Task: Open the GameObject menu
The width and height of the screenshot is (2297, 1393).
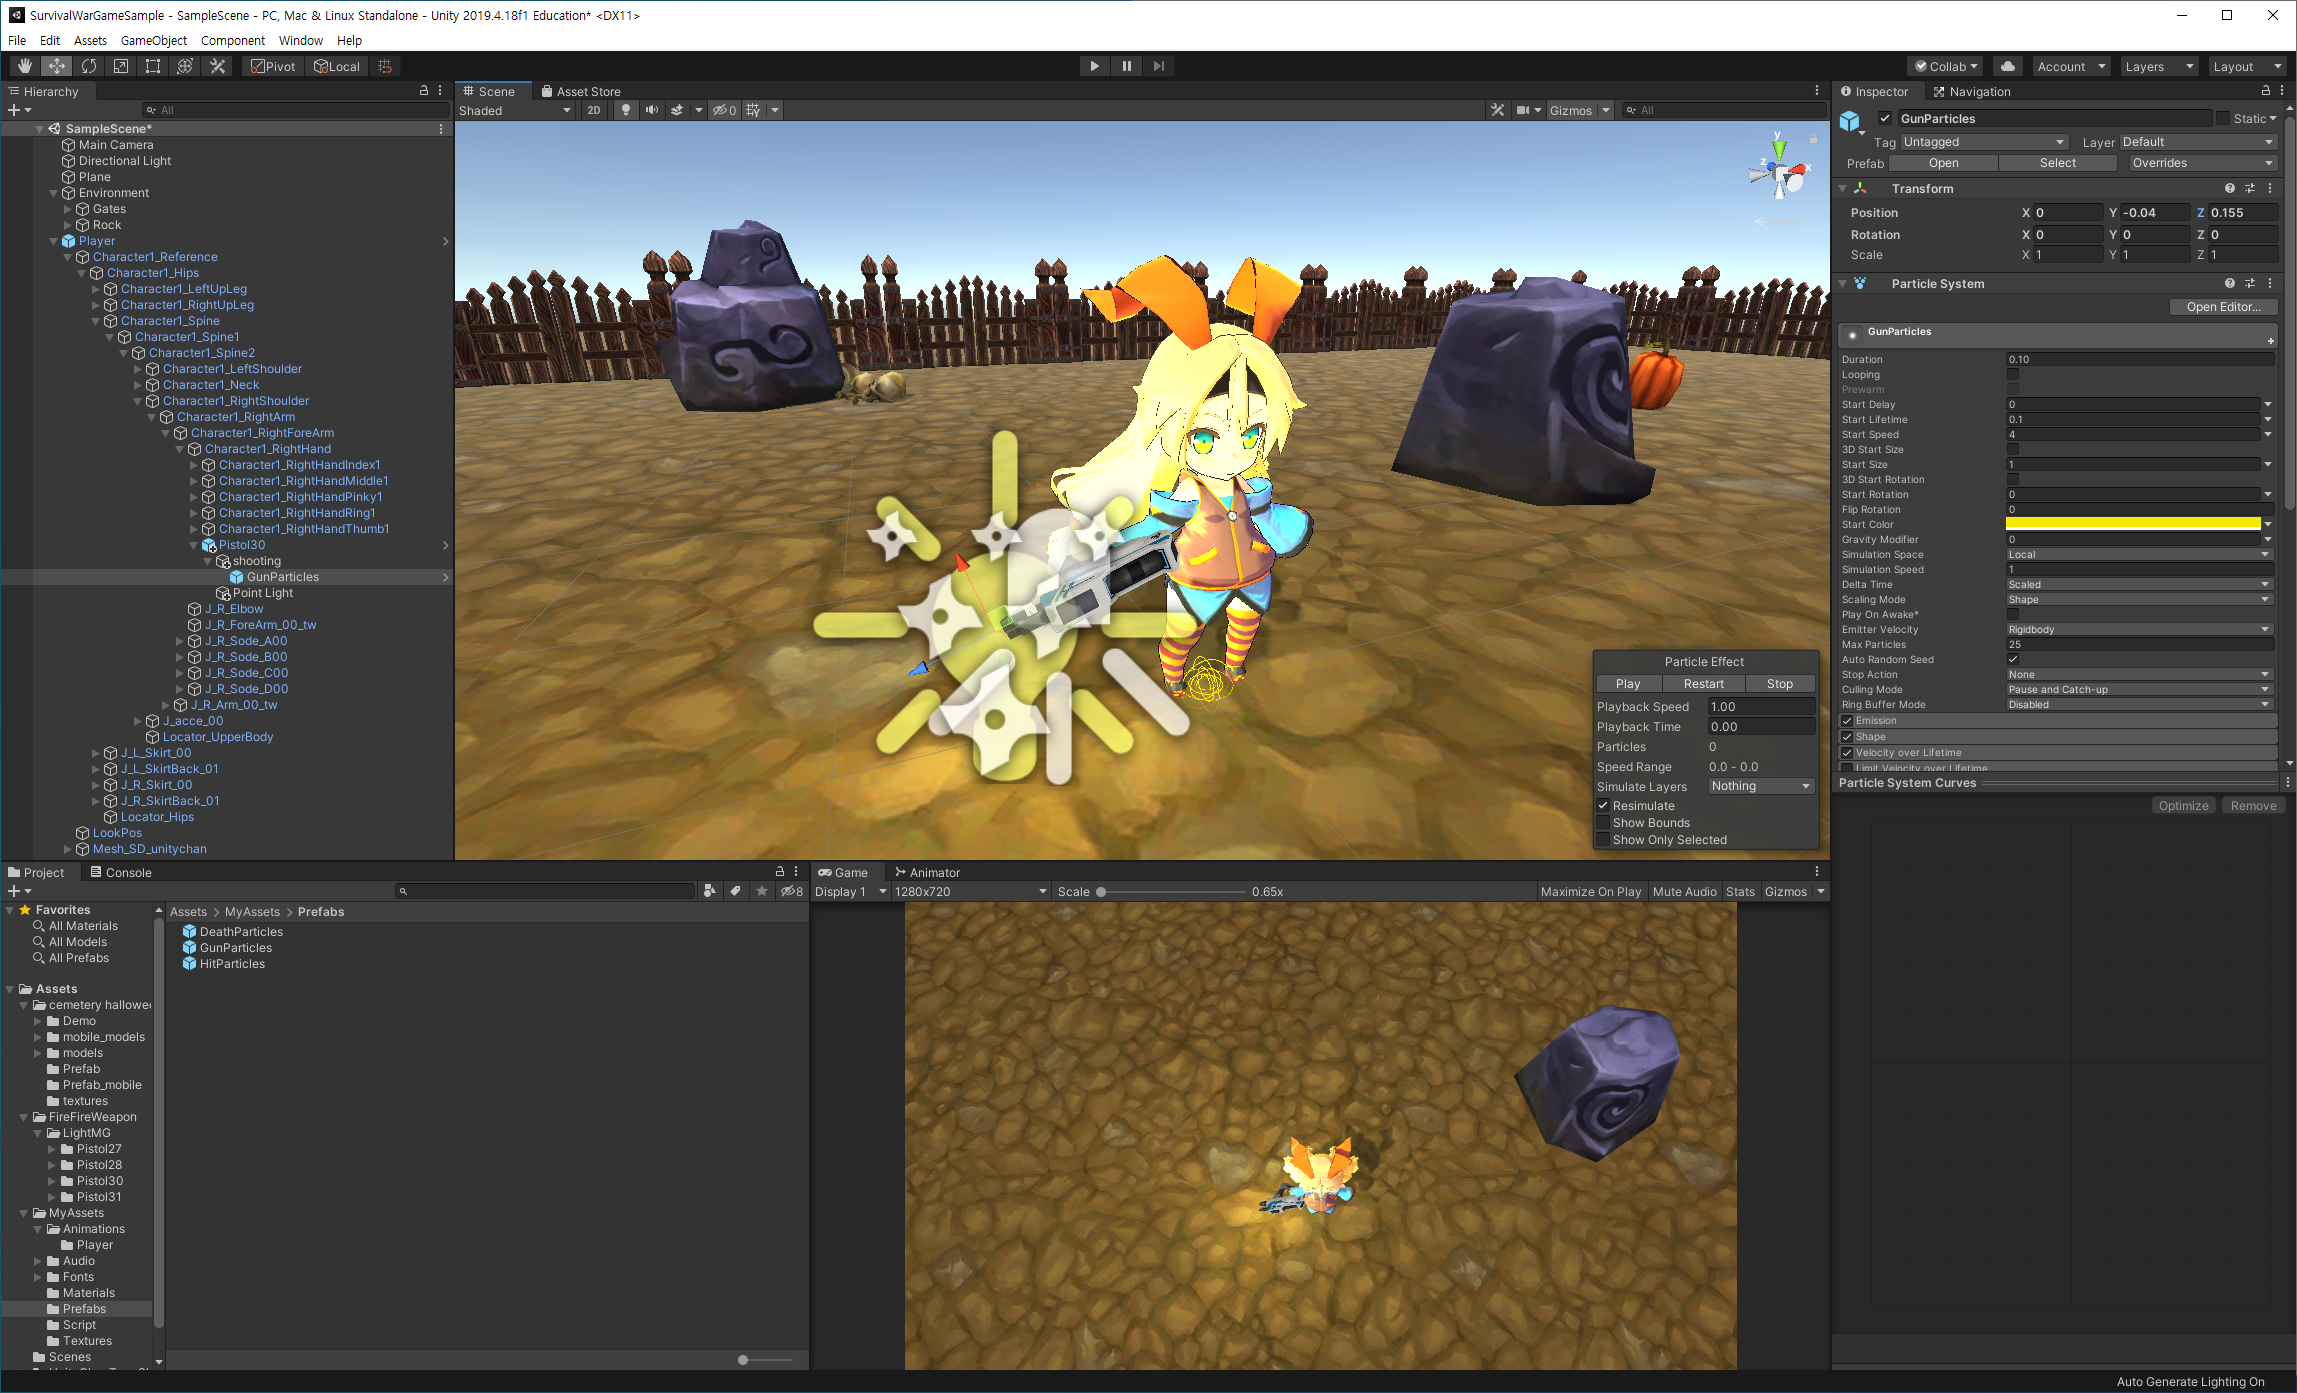Action: pyautogui.click(x=153, y=40)
